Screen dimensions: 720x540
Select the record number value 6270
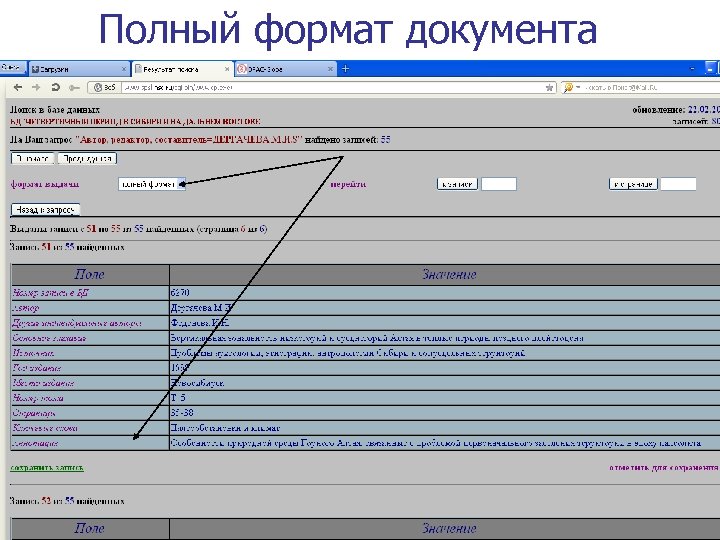pyautogui.click(x=180, y=292)
